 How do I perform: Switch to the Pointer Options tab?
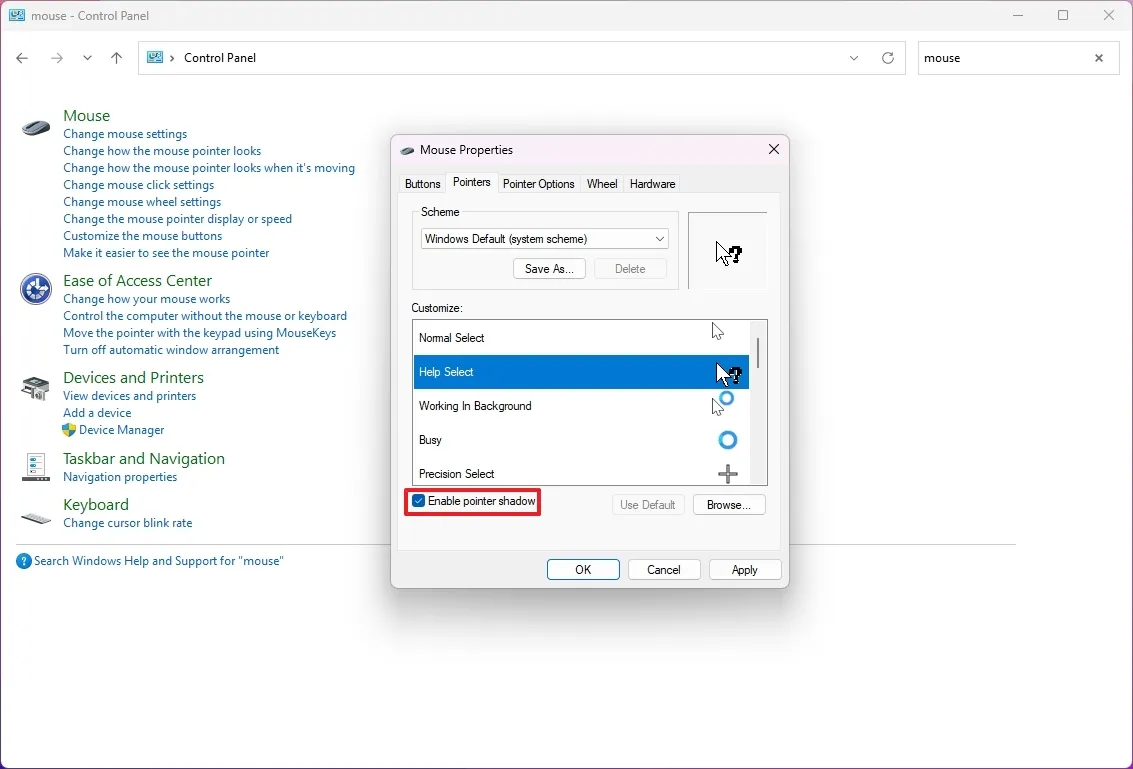[x=539, y=183]
